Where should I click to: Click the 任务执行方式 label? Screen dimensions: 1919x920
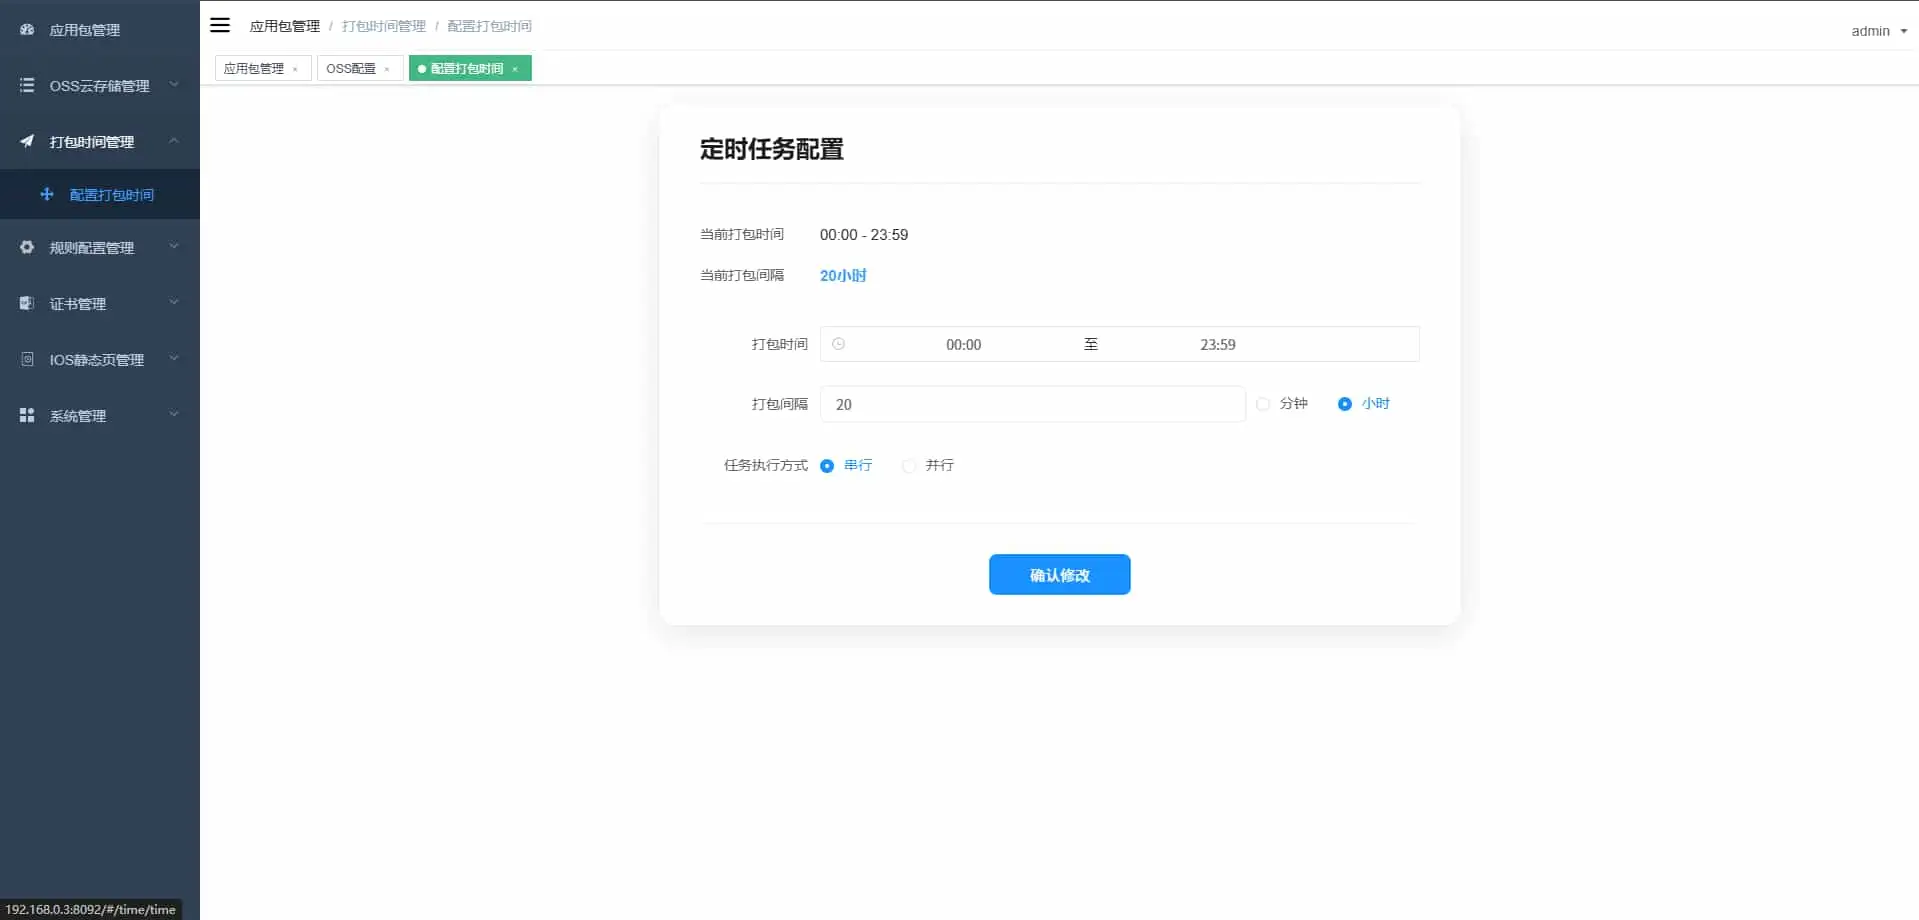(766, 465)
